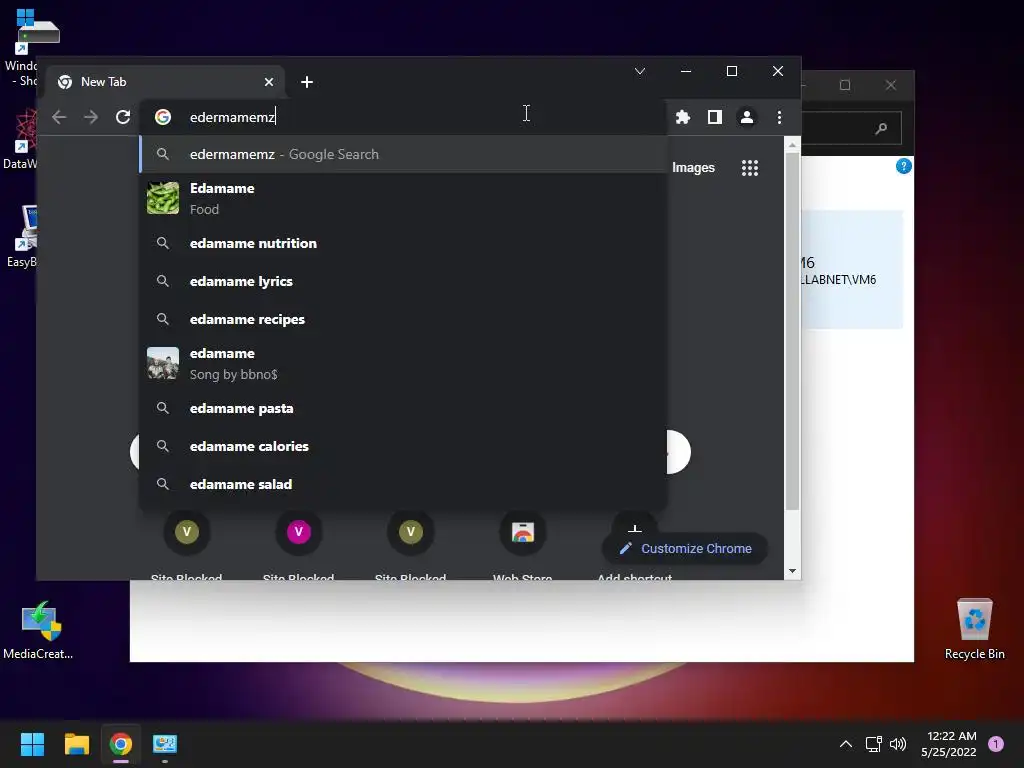Image resolution: width=1024 pixels, height=768 pixels.
Task: Select edermamemz Google Search suggestion
Action: [x=404, y=154]
